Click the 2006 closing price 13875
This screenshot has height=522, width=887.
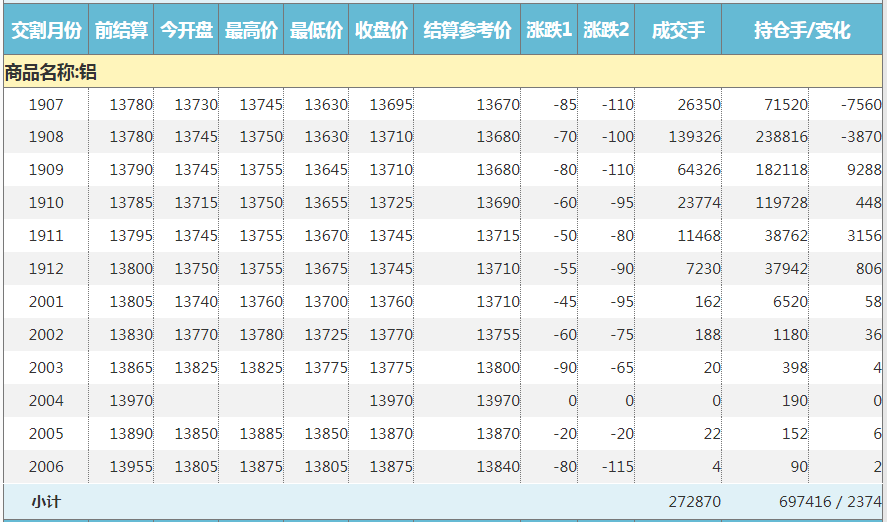click(390, 467)
